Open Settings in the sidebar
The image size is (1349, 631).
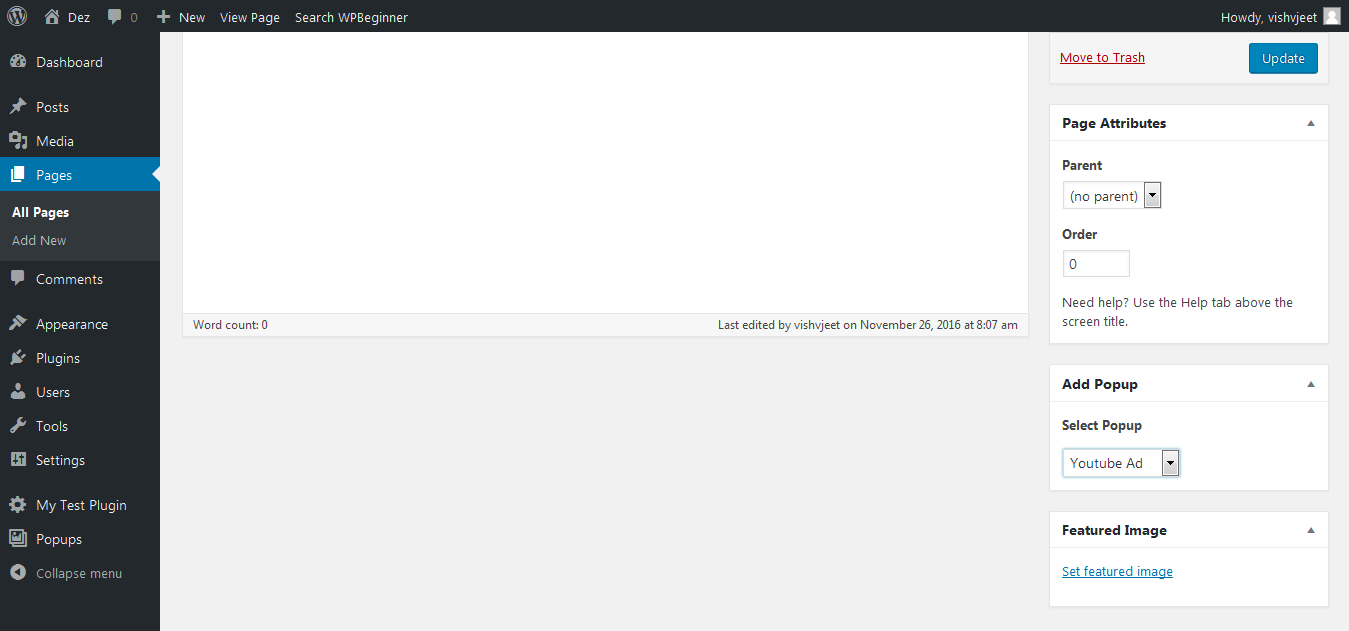click(80, 460)
